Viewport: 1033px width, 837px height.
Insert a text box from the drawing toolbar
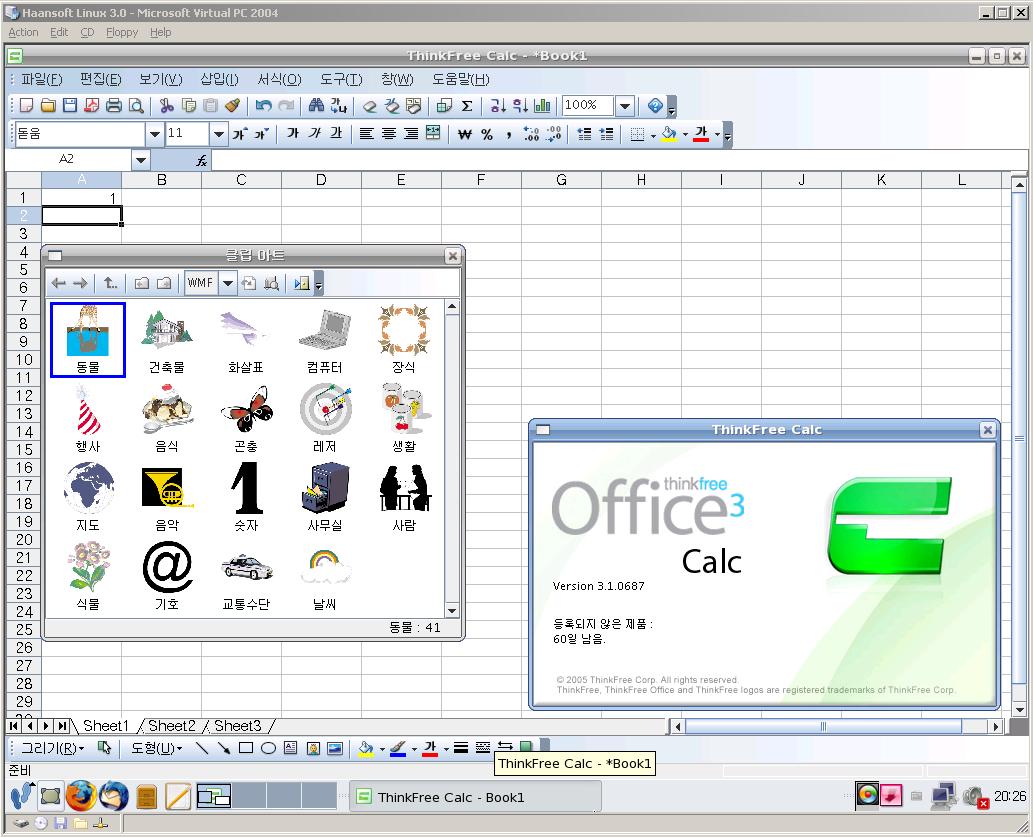(x=291, y=748)
